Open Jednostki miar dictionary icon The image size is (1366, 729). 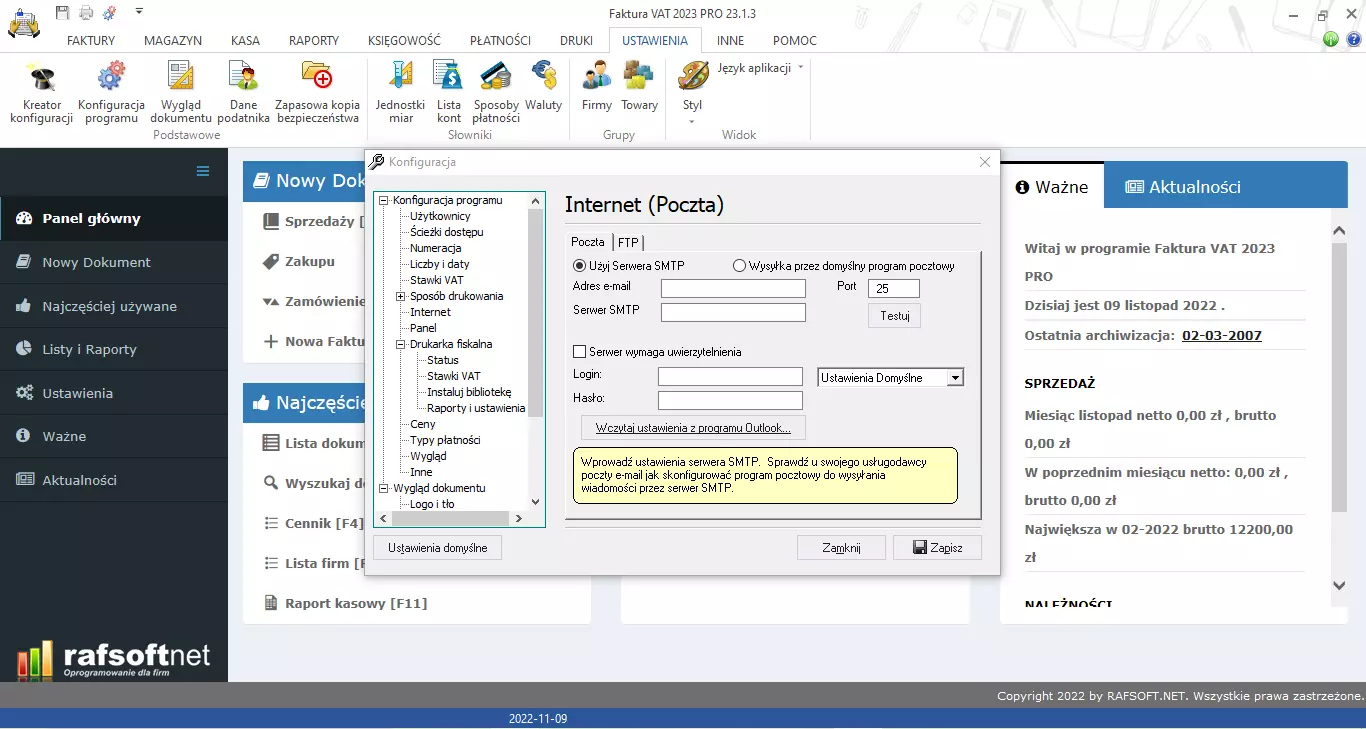tap(400, 78)
